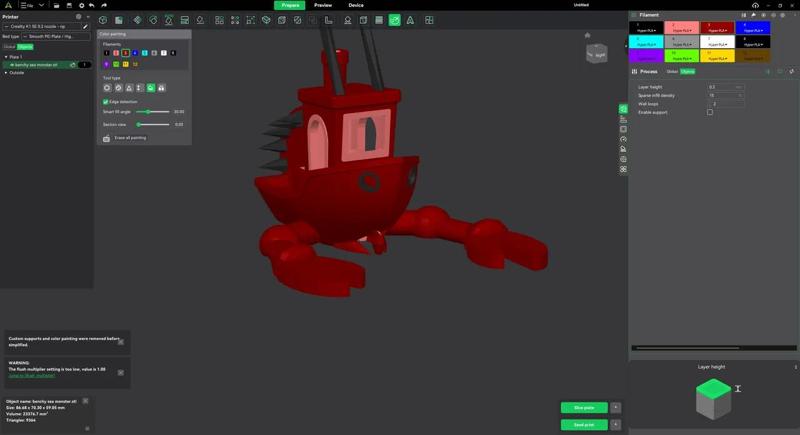Image resolution: width=800 pixels, height=435 pixels.
Task: Click the Slice plate button
Action: coord(584,407)
